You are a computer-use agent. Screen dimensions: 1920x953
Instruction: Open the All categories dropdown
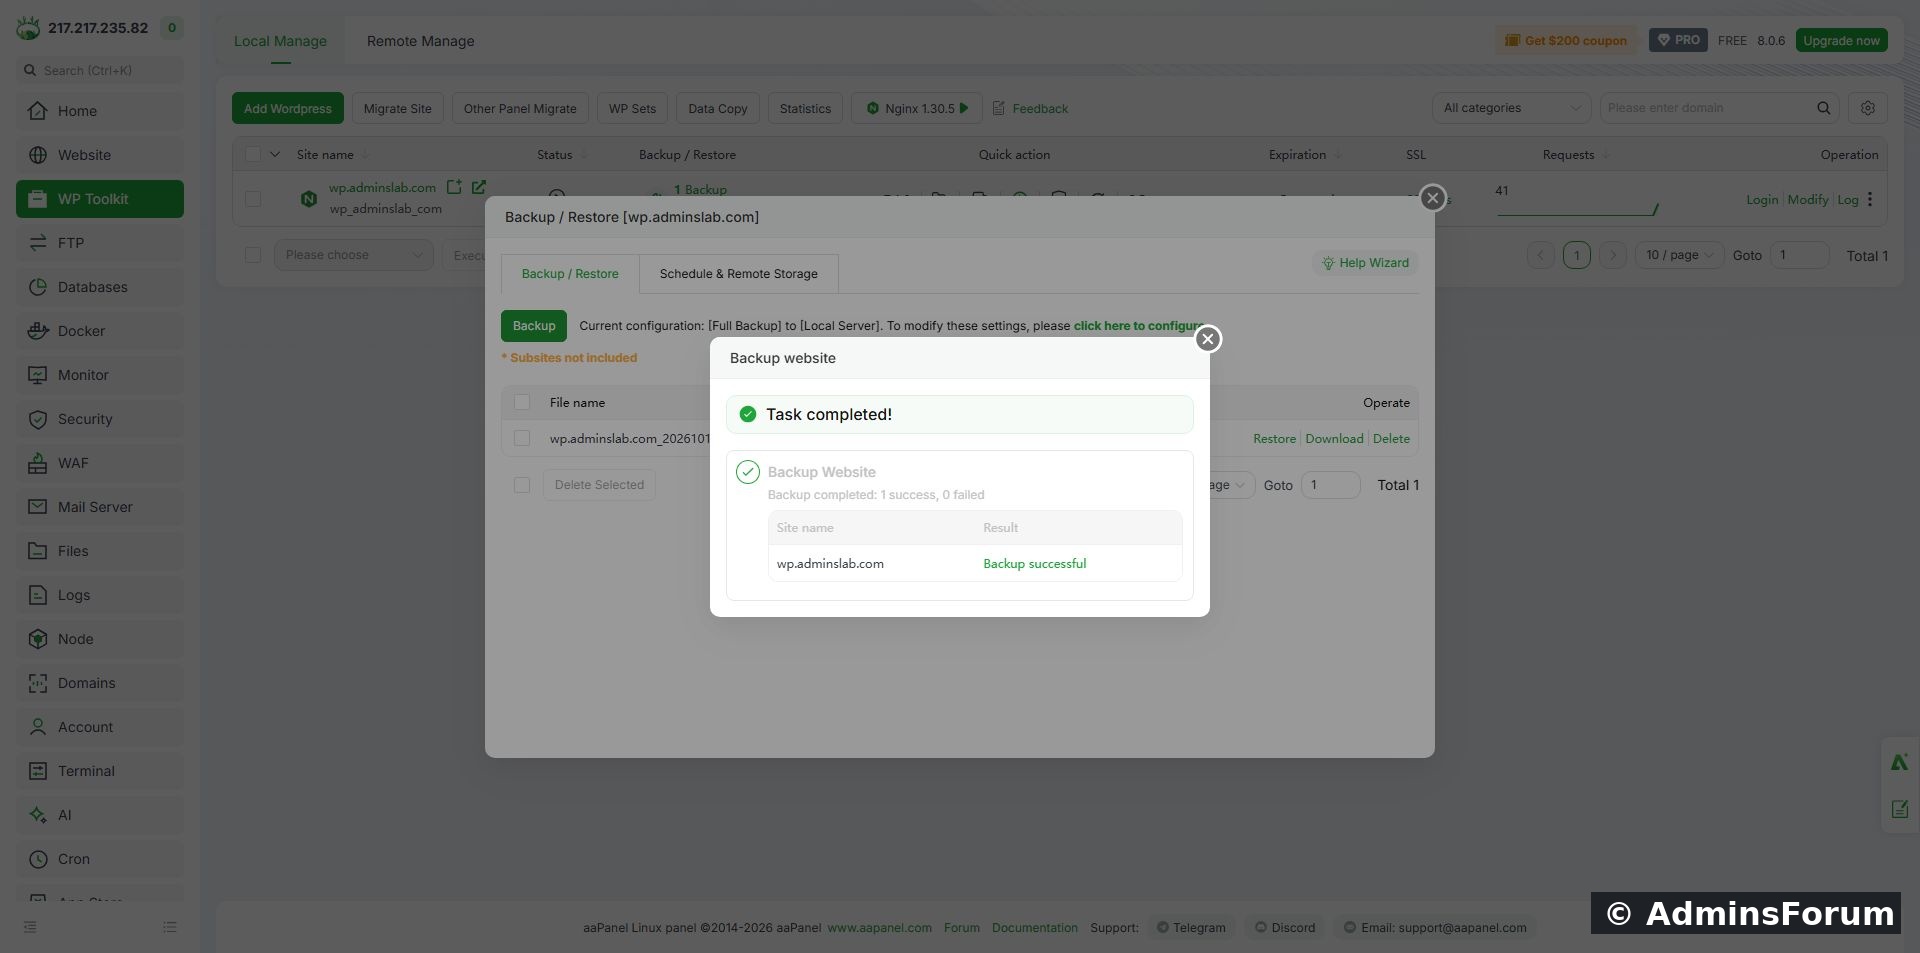[x=1511, y=108]
